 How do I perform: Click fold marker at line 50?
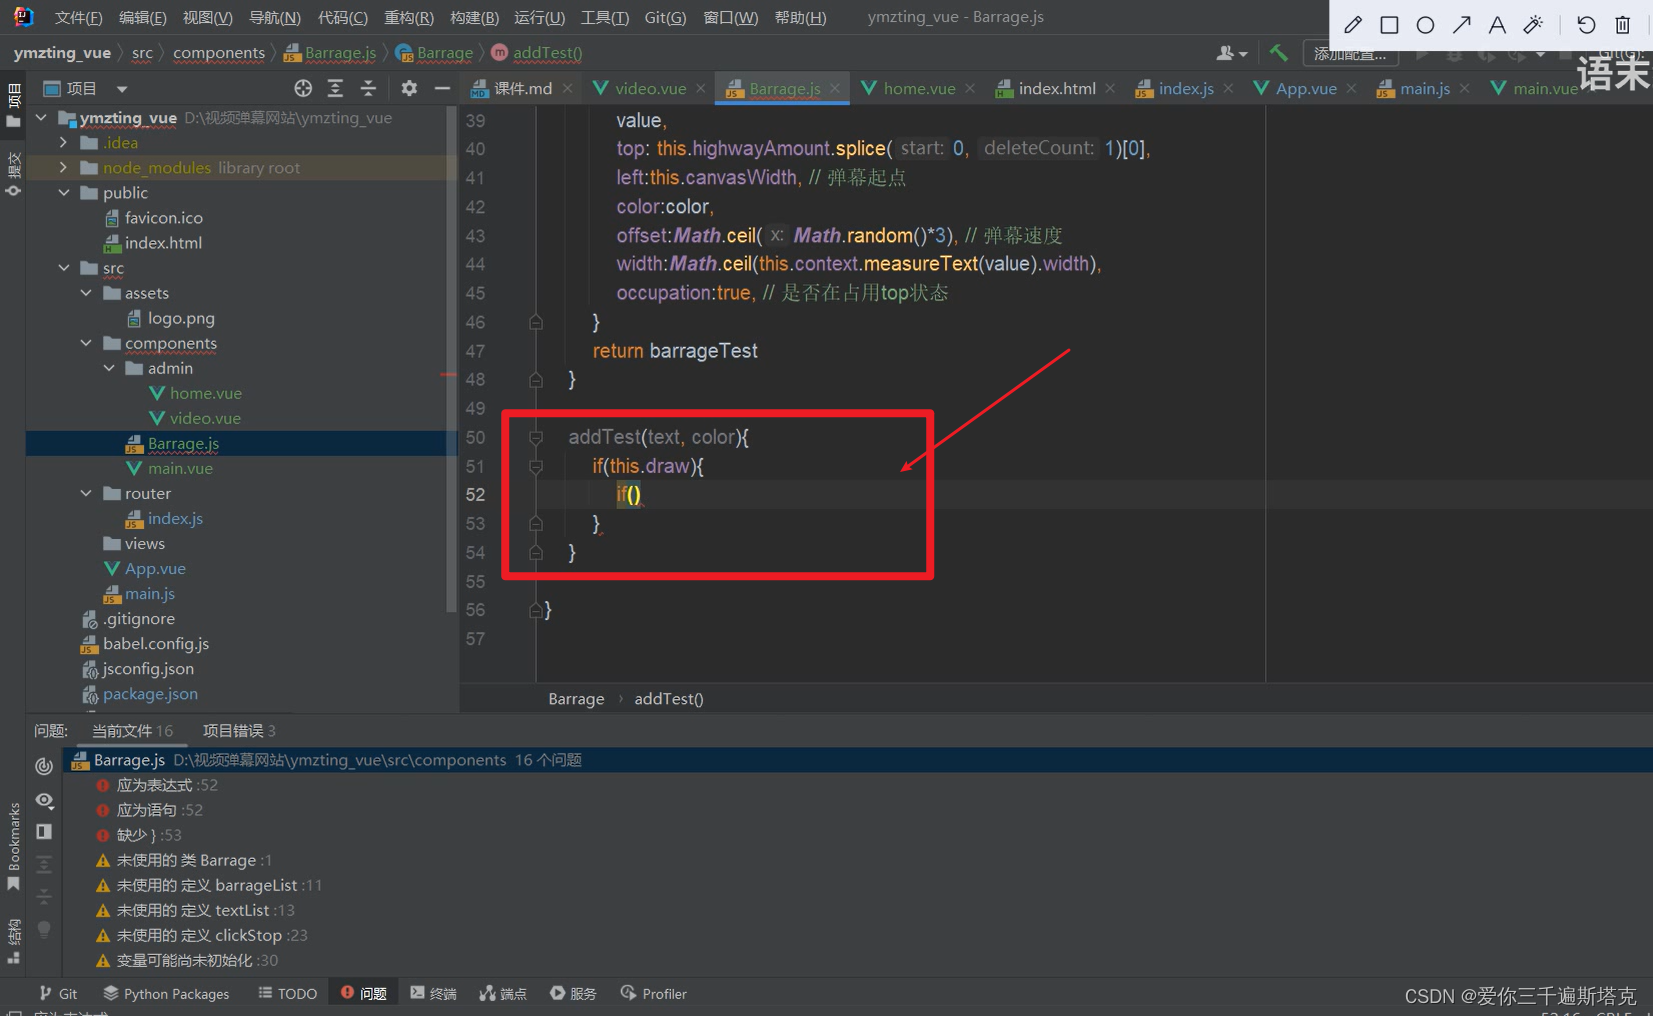coord(536,438)
